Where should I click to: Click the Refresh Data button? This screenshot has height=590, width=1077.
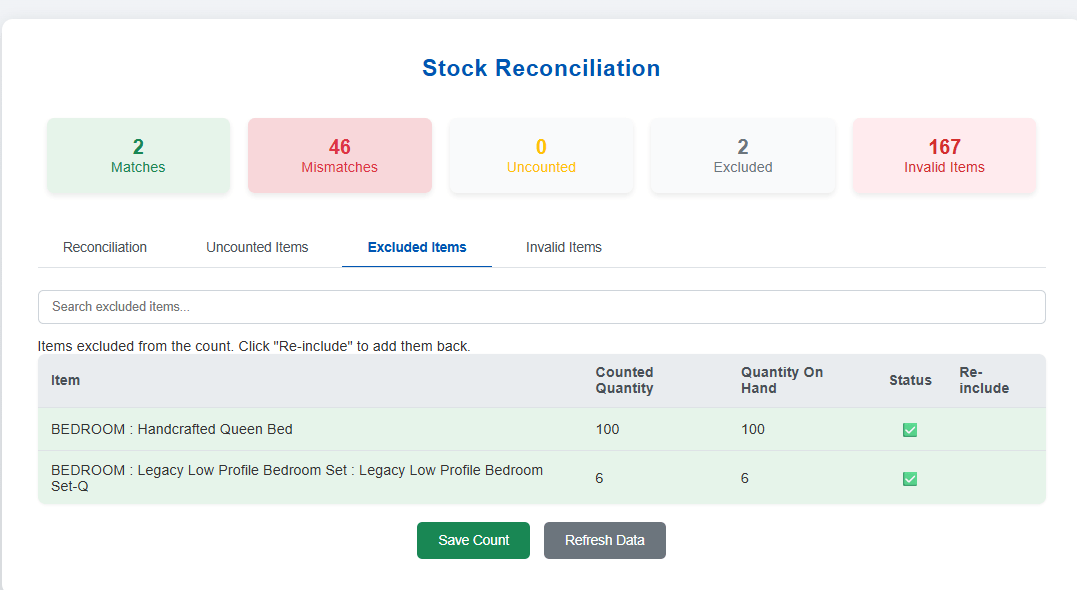coord(604,540)
